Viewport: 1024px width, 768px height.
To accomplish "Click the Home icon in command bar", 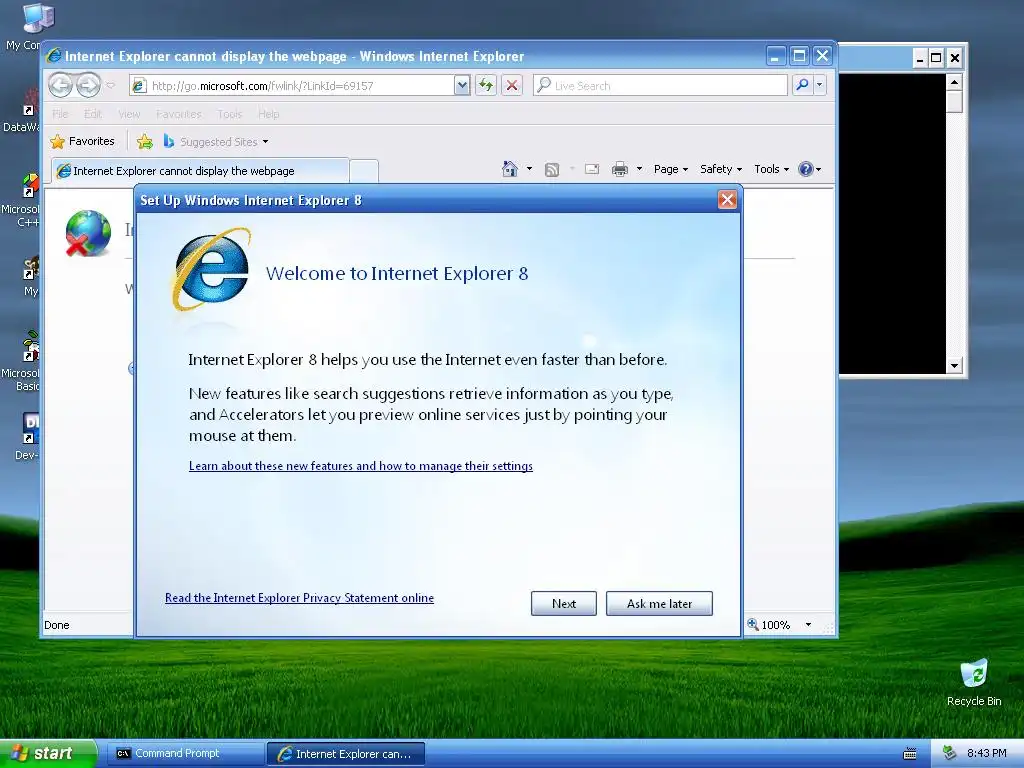I will [x=510, y=169].
